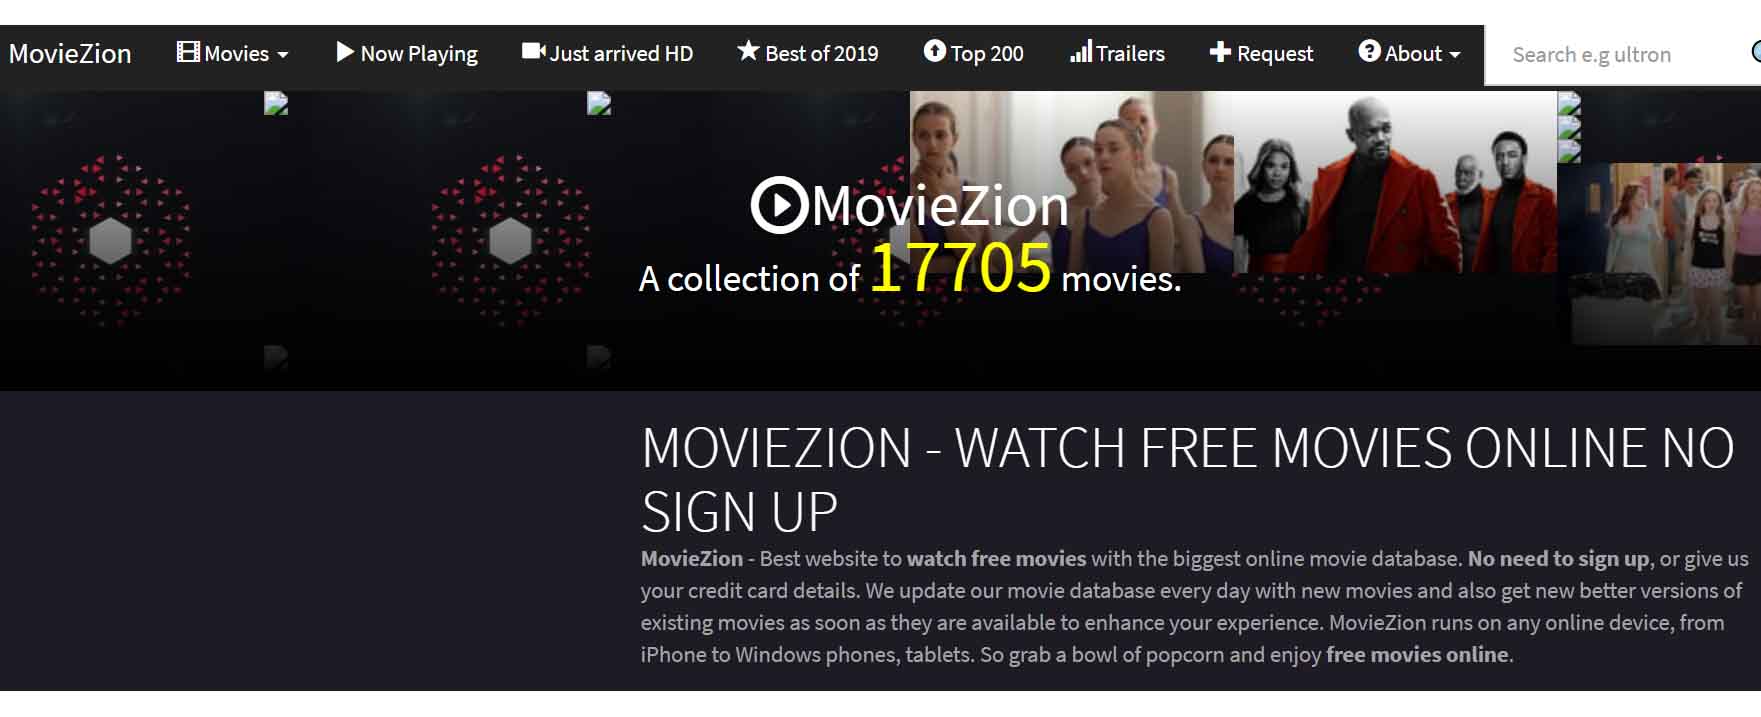Click the camera icon beside Just arrived HD
Image resolution: width=1761 pixels, height=717 pixels.
[533, 51]
